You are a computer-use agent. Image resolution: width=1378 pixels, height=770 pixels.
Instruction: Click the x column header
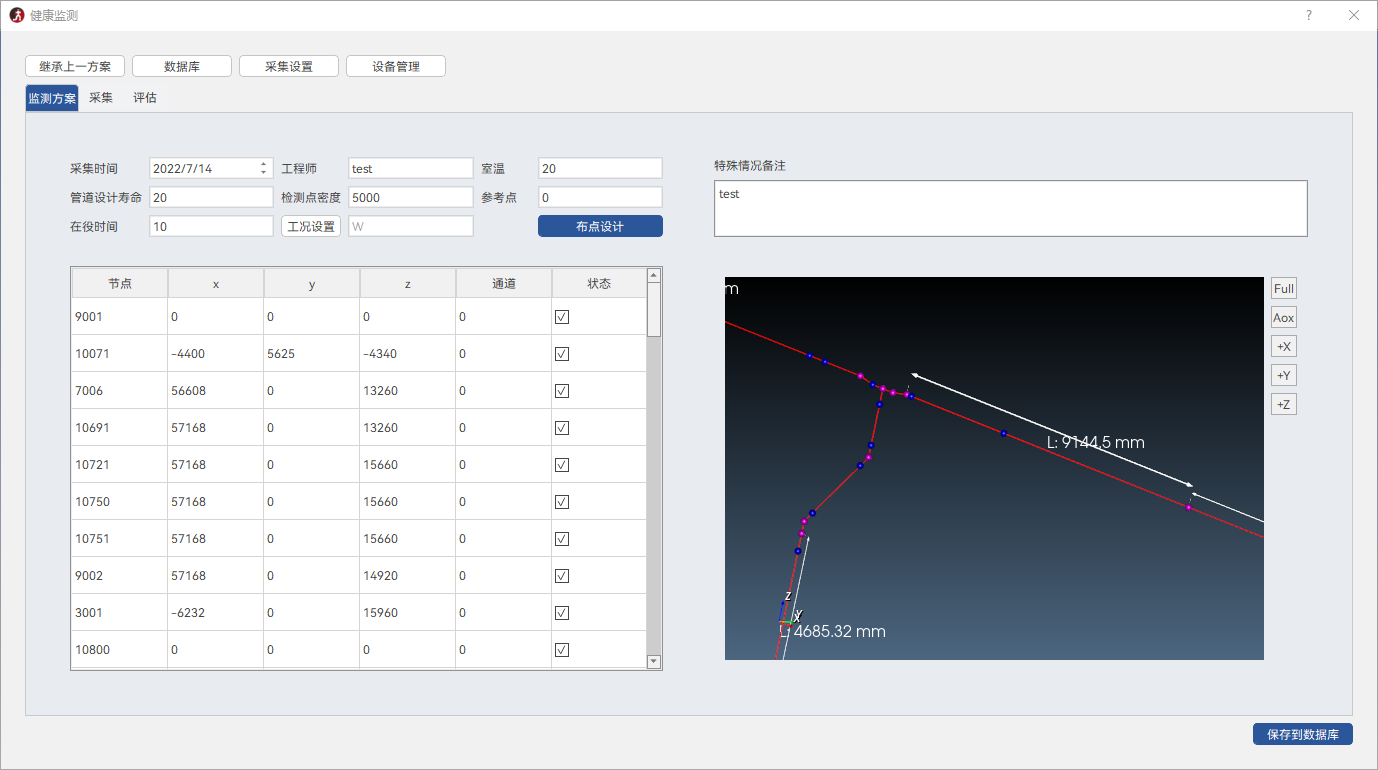pyautogui.click(x=216, y=283)
